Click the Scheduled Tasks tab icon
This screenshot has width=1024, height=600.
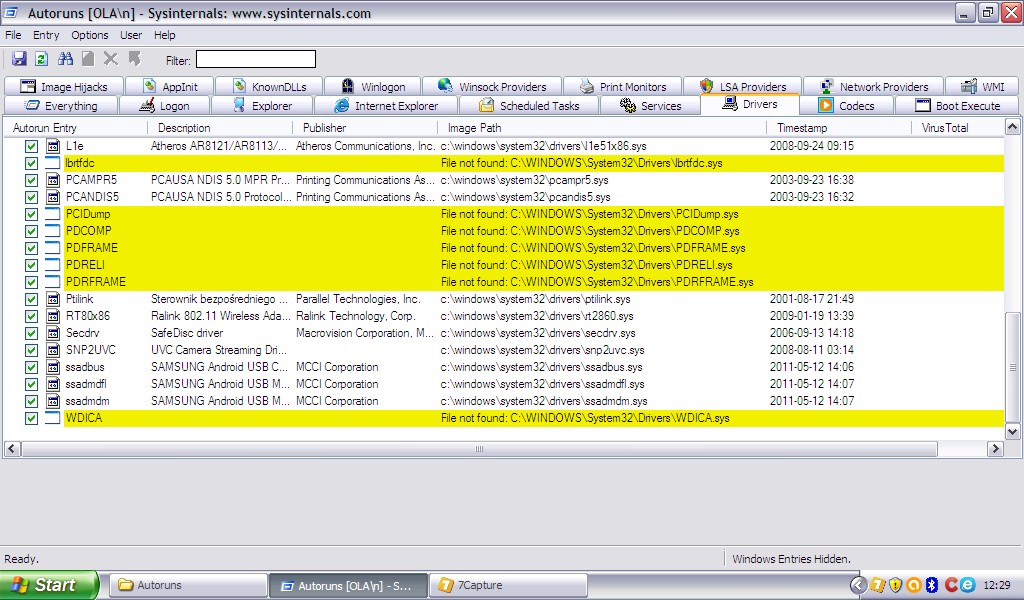click(x=486, y=105)
